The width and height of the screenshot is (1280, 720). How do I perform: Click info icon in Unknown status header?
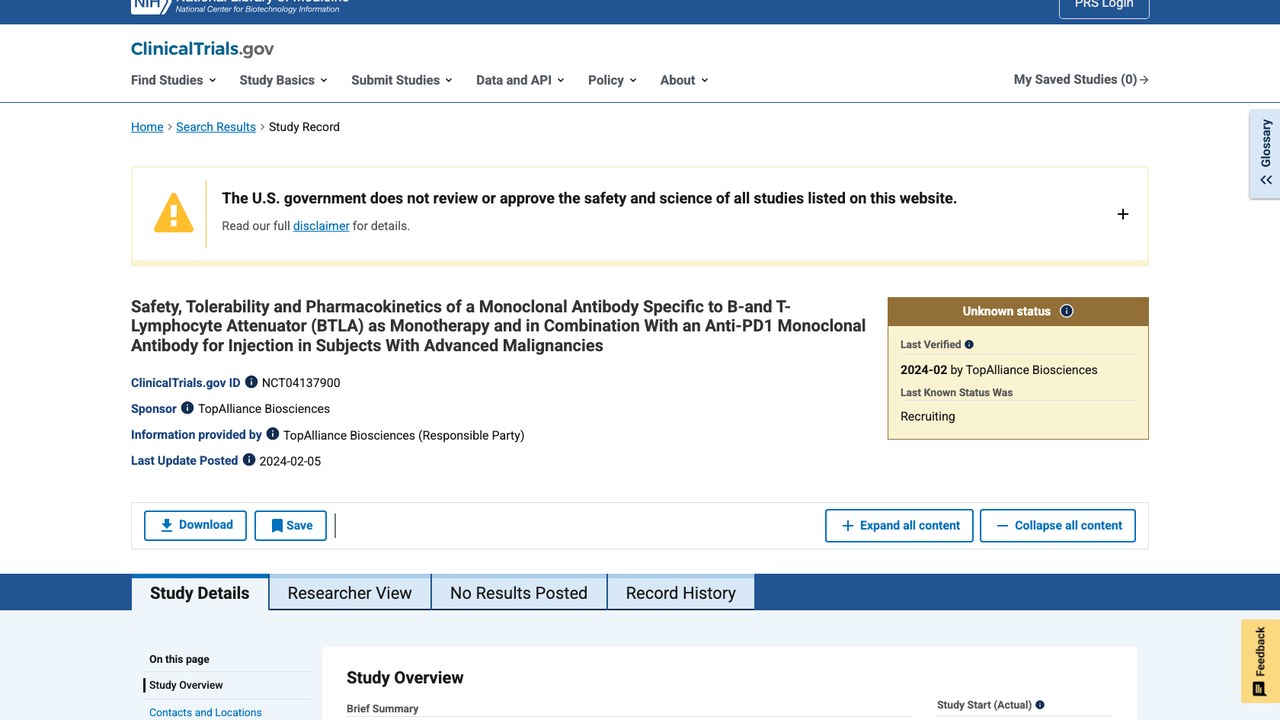[1066, 311]
